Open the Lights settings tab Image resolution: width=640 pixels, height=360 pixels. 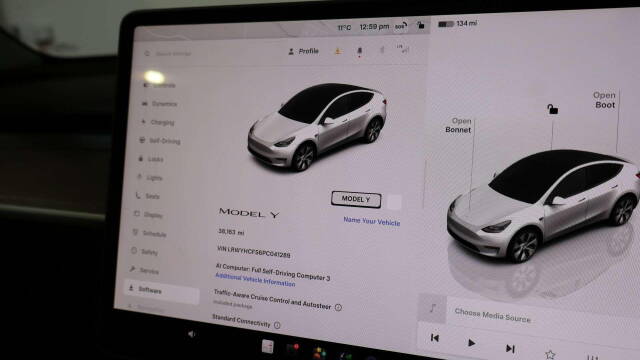[x=149, y=178]
